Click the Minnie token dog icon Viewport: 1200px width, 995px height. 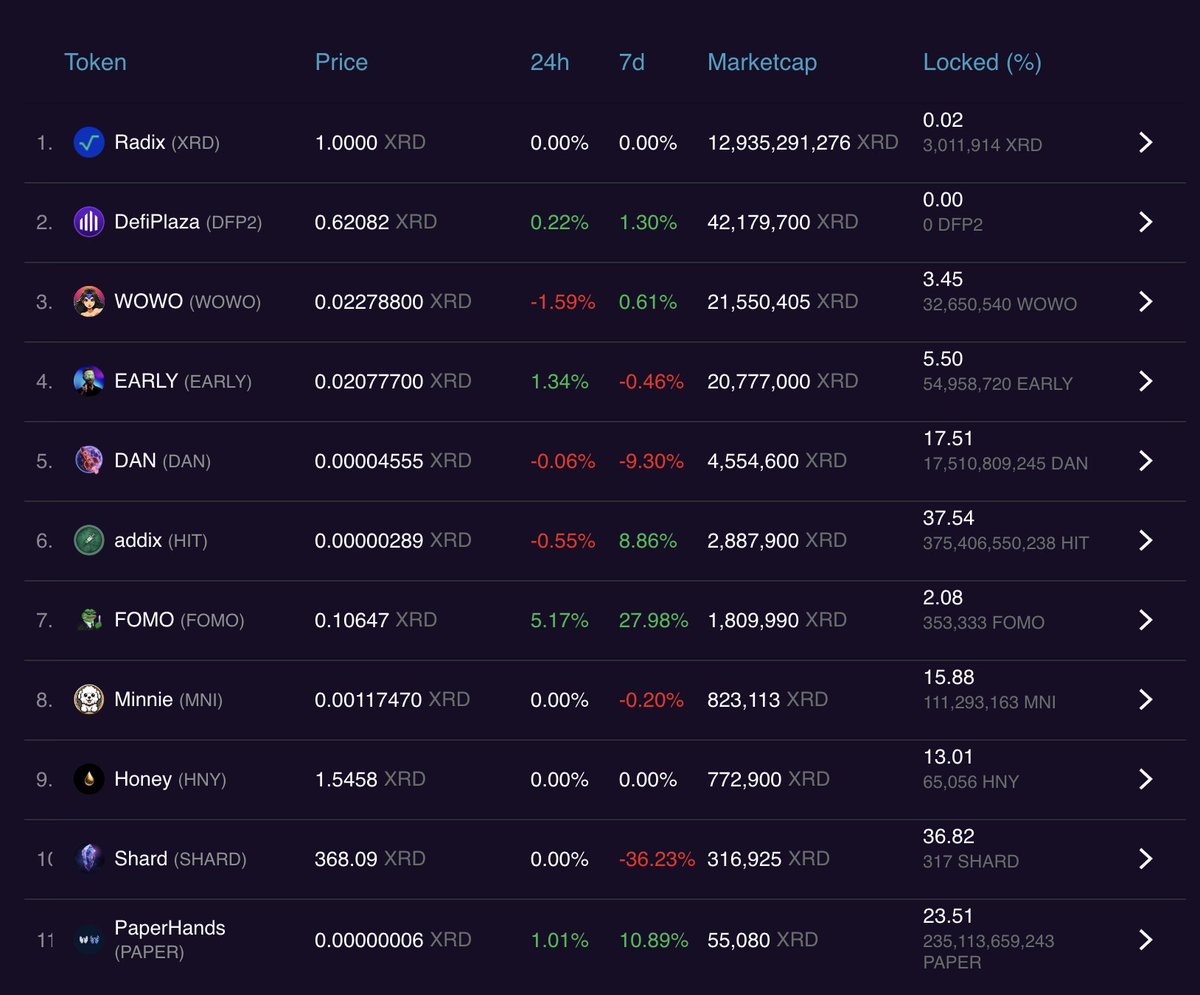tap(89, 699)
